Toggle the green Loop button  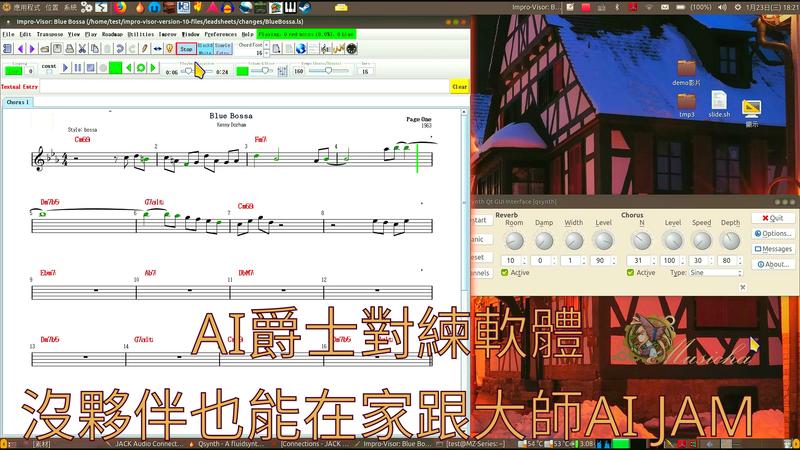(14, 71)
